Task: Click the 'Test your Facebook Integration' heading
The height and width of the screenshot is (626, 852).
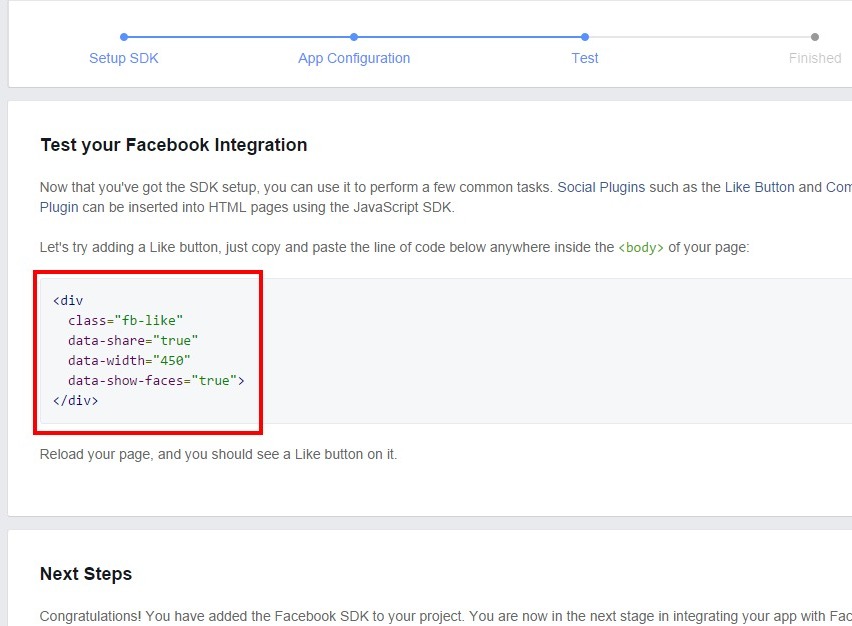Action: tap(174, 145)
